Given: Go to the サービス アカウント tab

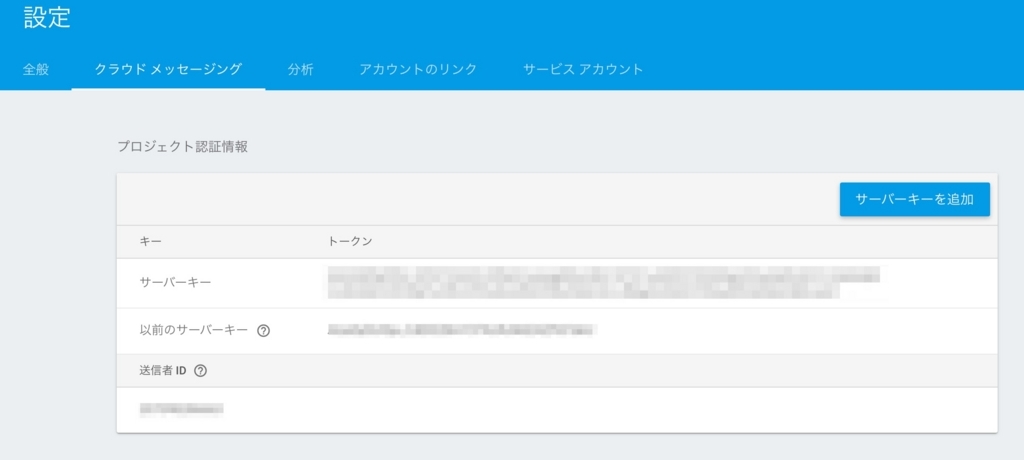Looking at the screenshot, I should (x=583, y=69).
